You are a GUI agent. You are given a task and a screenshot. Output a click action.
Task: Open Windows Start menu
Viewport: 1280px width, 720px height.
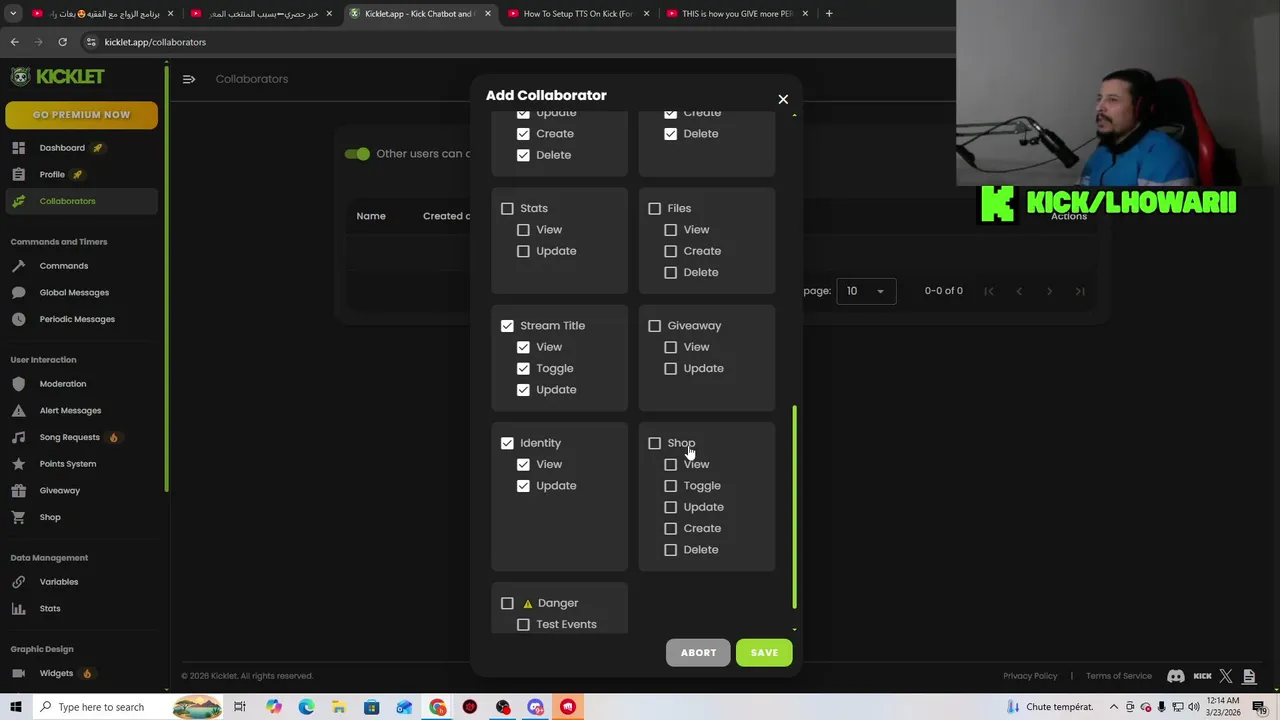(x=15, y=707)
